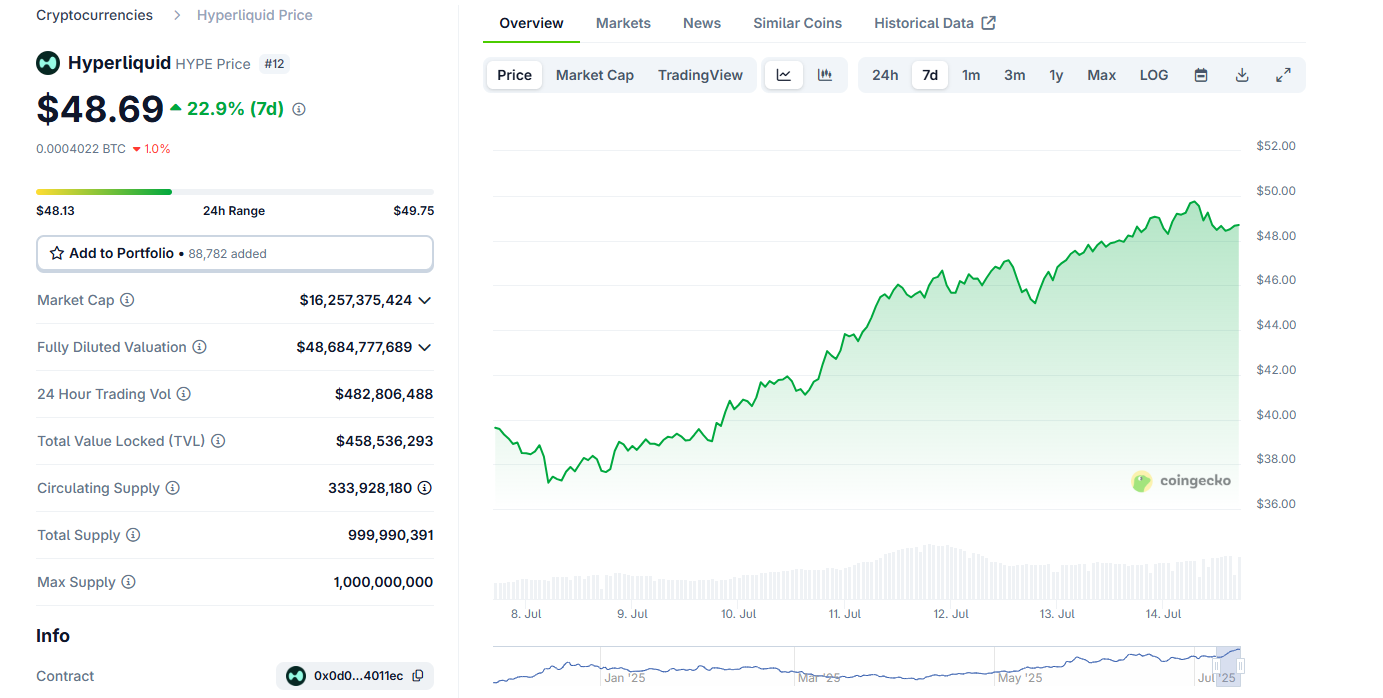Click the 0.0004022 BTC price text
The image size is (1383, 698).
[81, 149]
